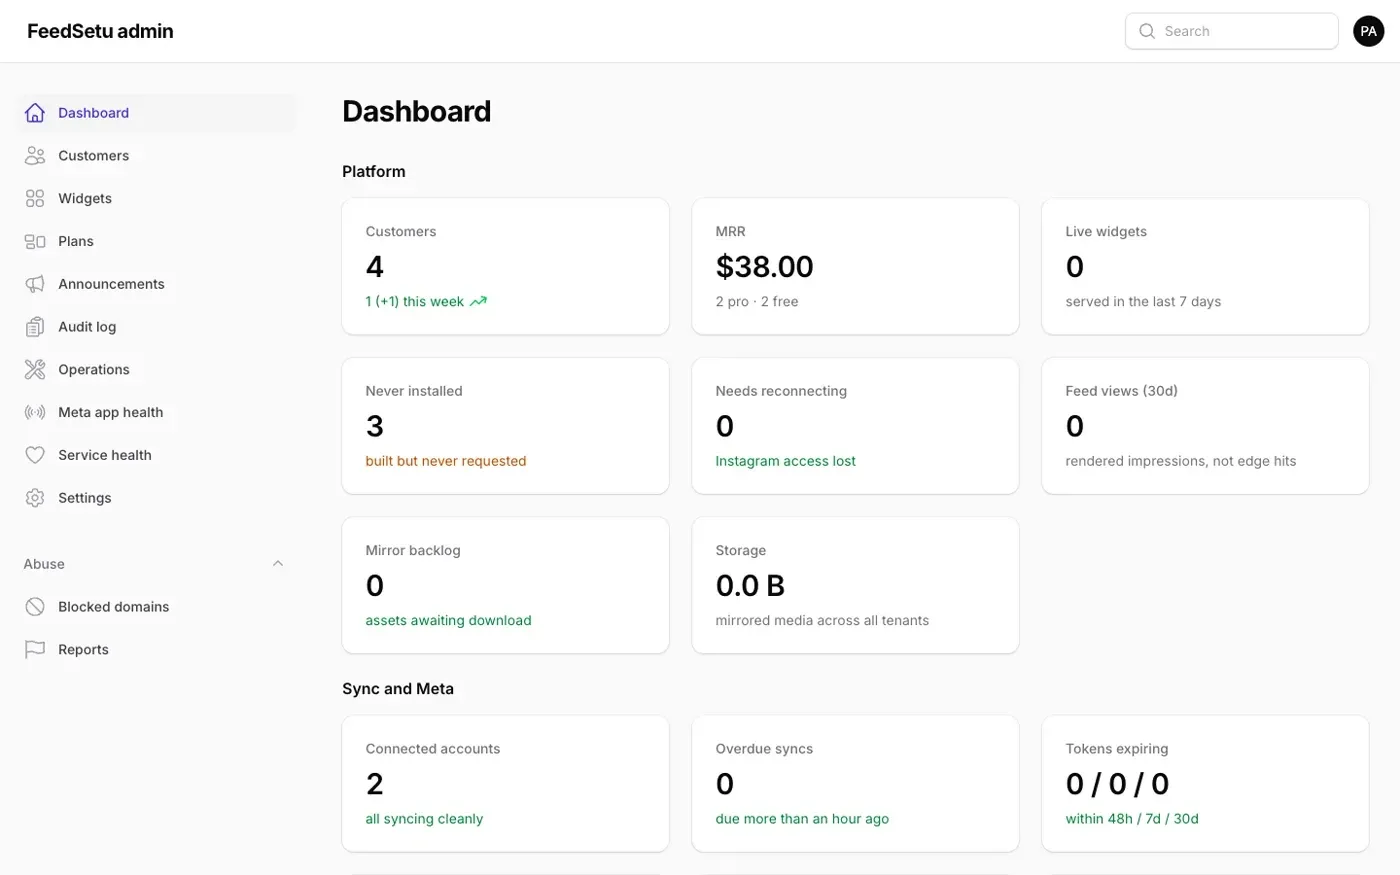
Task: Click the Never installed card title
Action: 414,391
